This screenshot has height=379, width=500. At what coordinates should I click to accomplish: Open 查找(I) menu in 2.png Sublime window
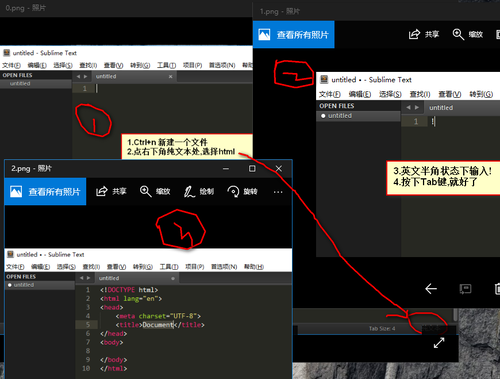click(x=91, y=267)
